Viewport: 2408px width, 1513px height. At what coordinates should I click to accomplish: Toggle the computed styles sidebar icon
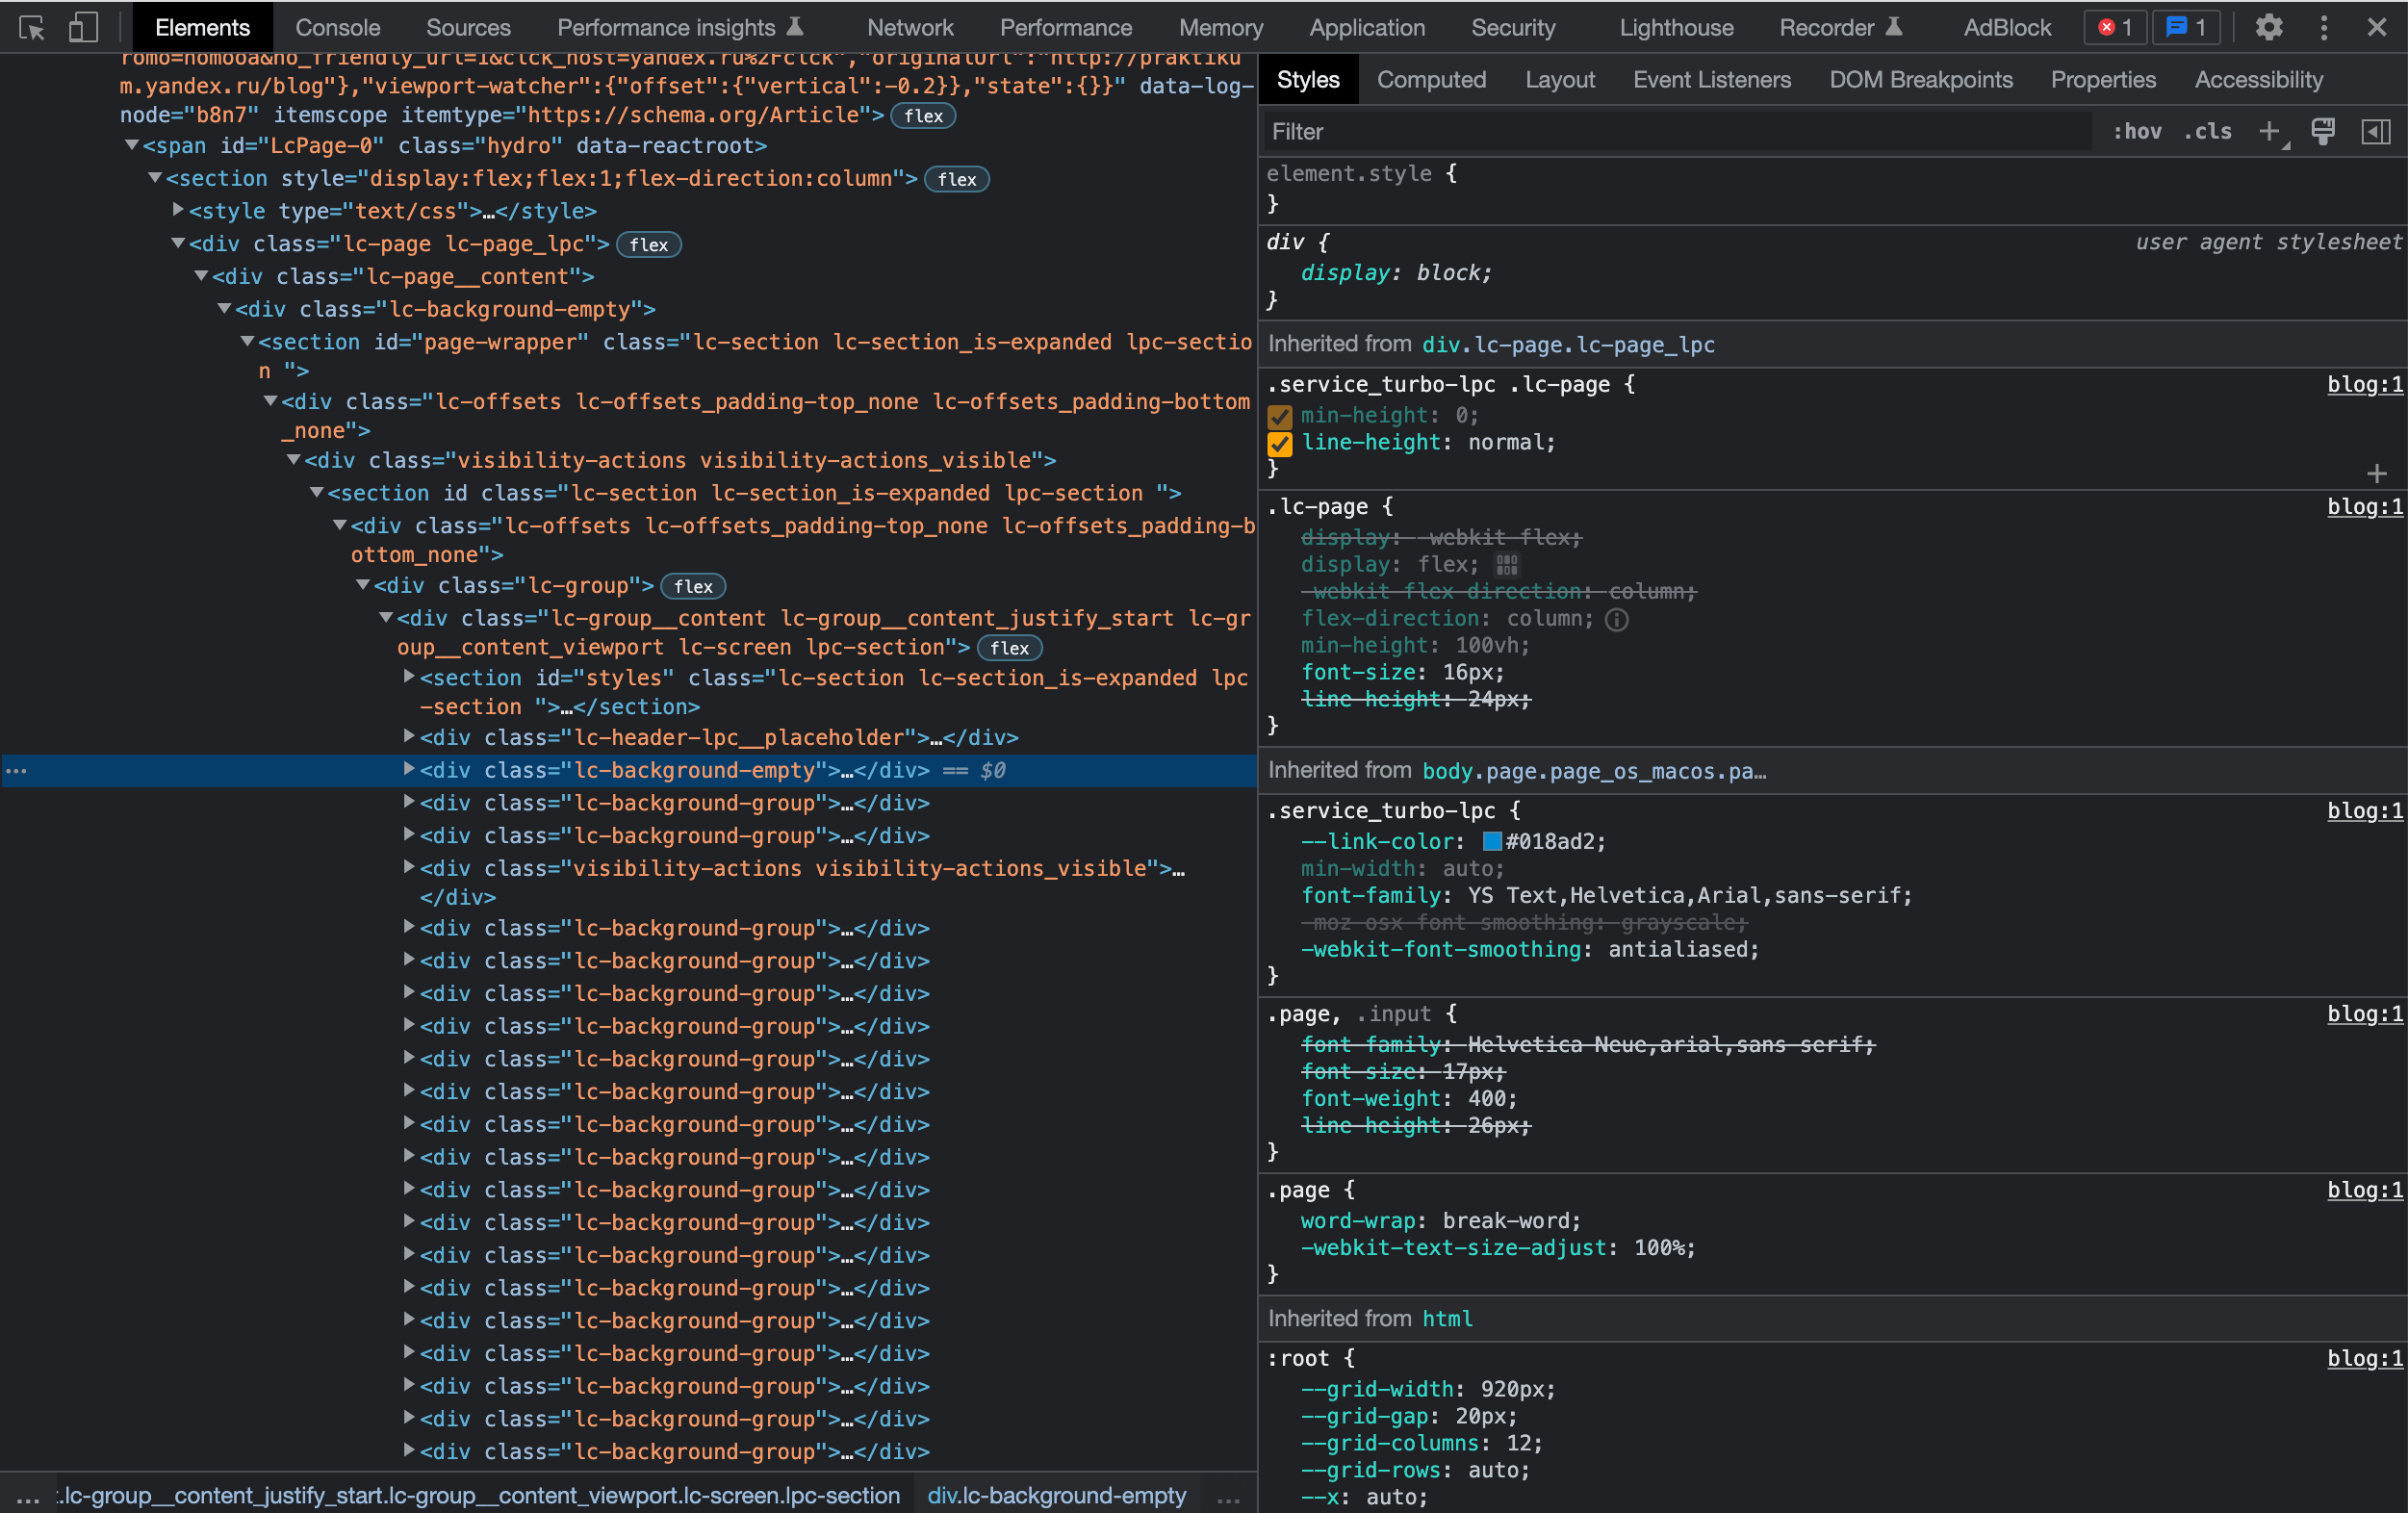(x=2376, y=131)
